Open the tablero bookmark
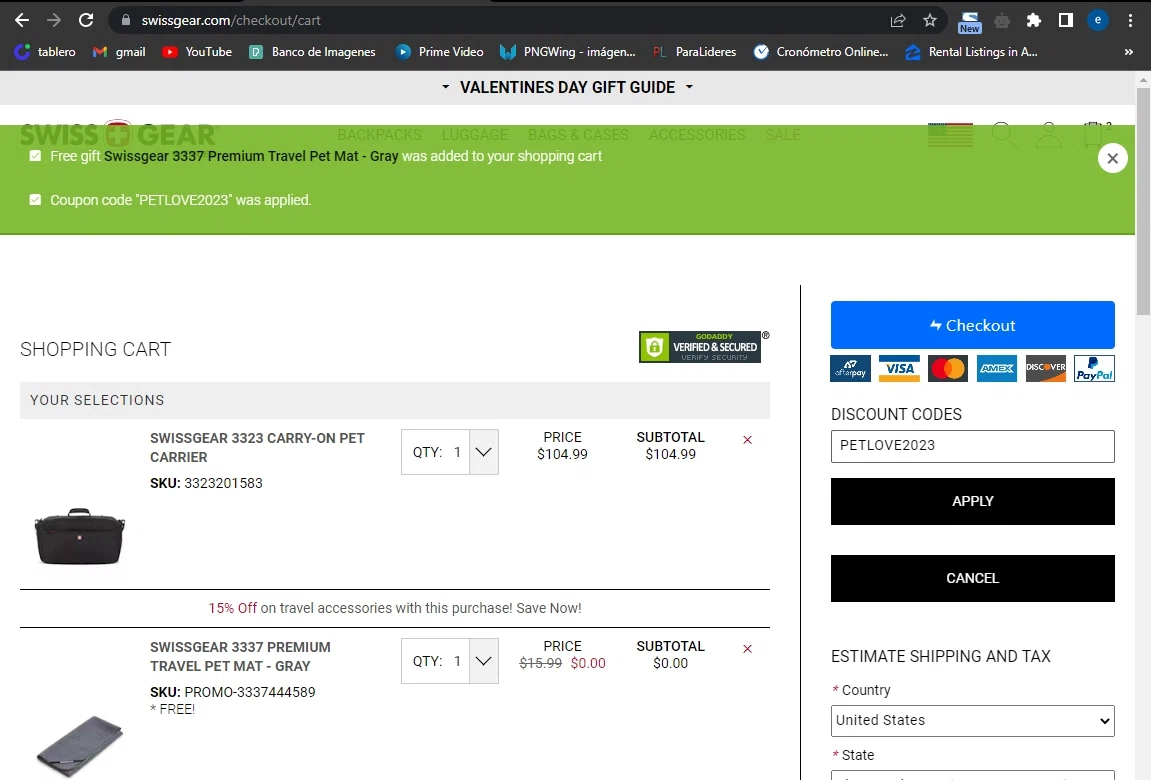This screenshot has height=780, width=1151. (46, 52)
